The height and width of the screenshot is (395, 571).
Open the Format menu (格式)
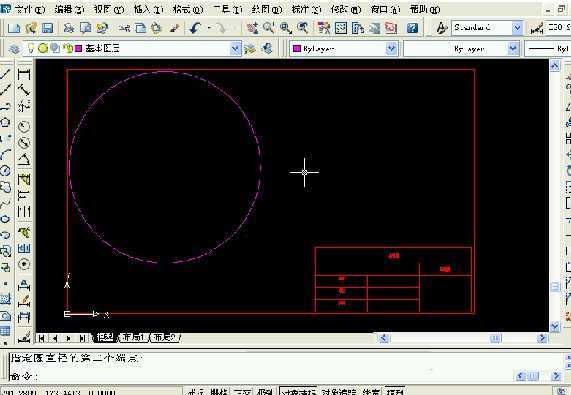[188, 9]
